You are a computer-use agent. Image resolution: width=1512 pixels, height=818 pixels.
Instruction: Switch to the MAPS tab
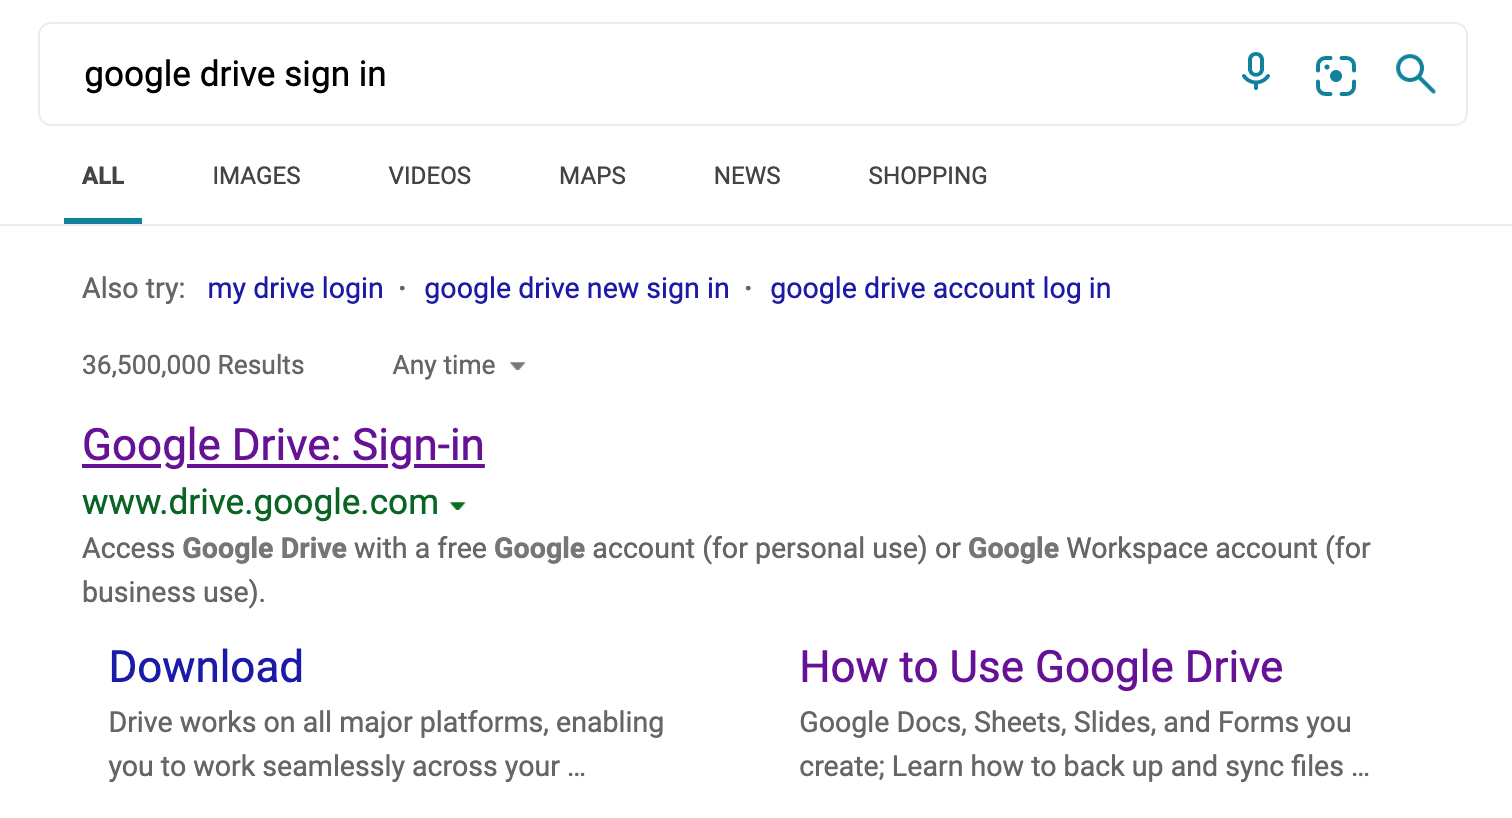[x=592, y=176]
